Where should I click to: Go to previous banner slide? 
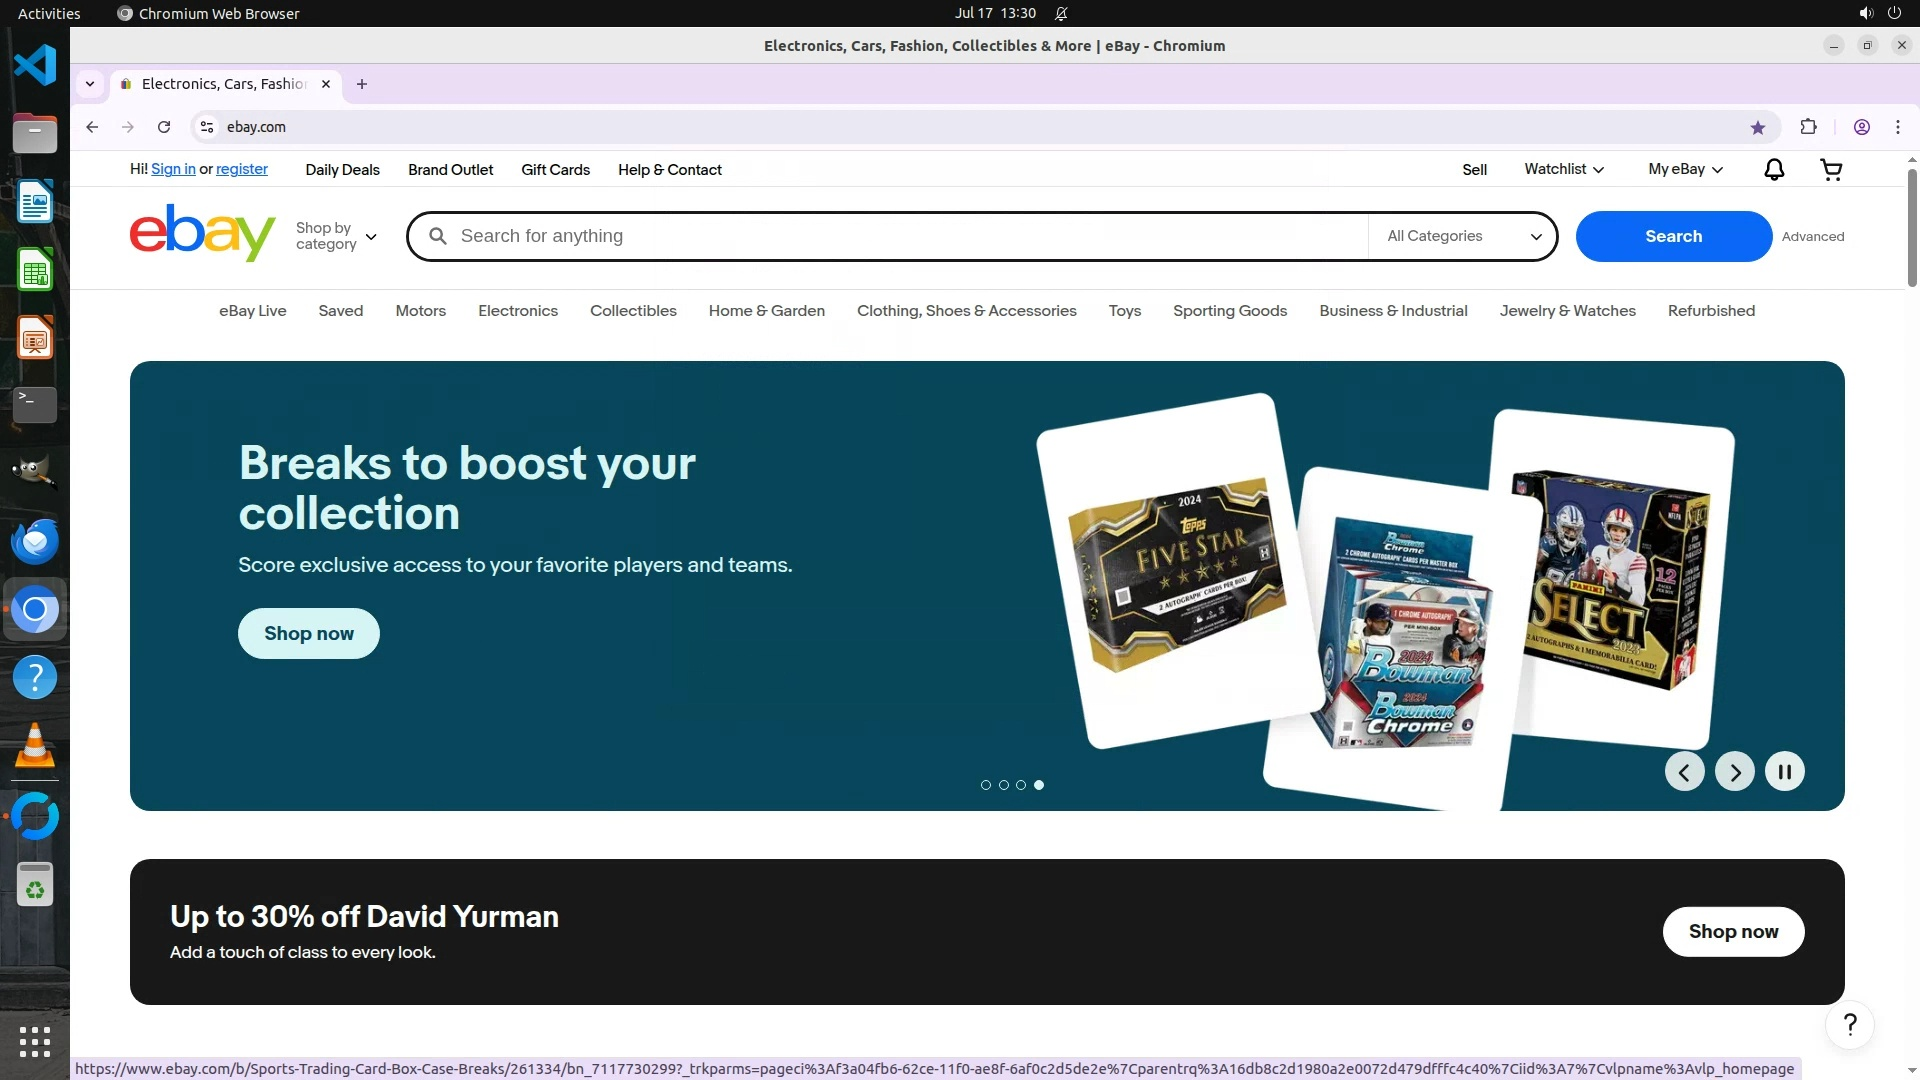1684,772
